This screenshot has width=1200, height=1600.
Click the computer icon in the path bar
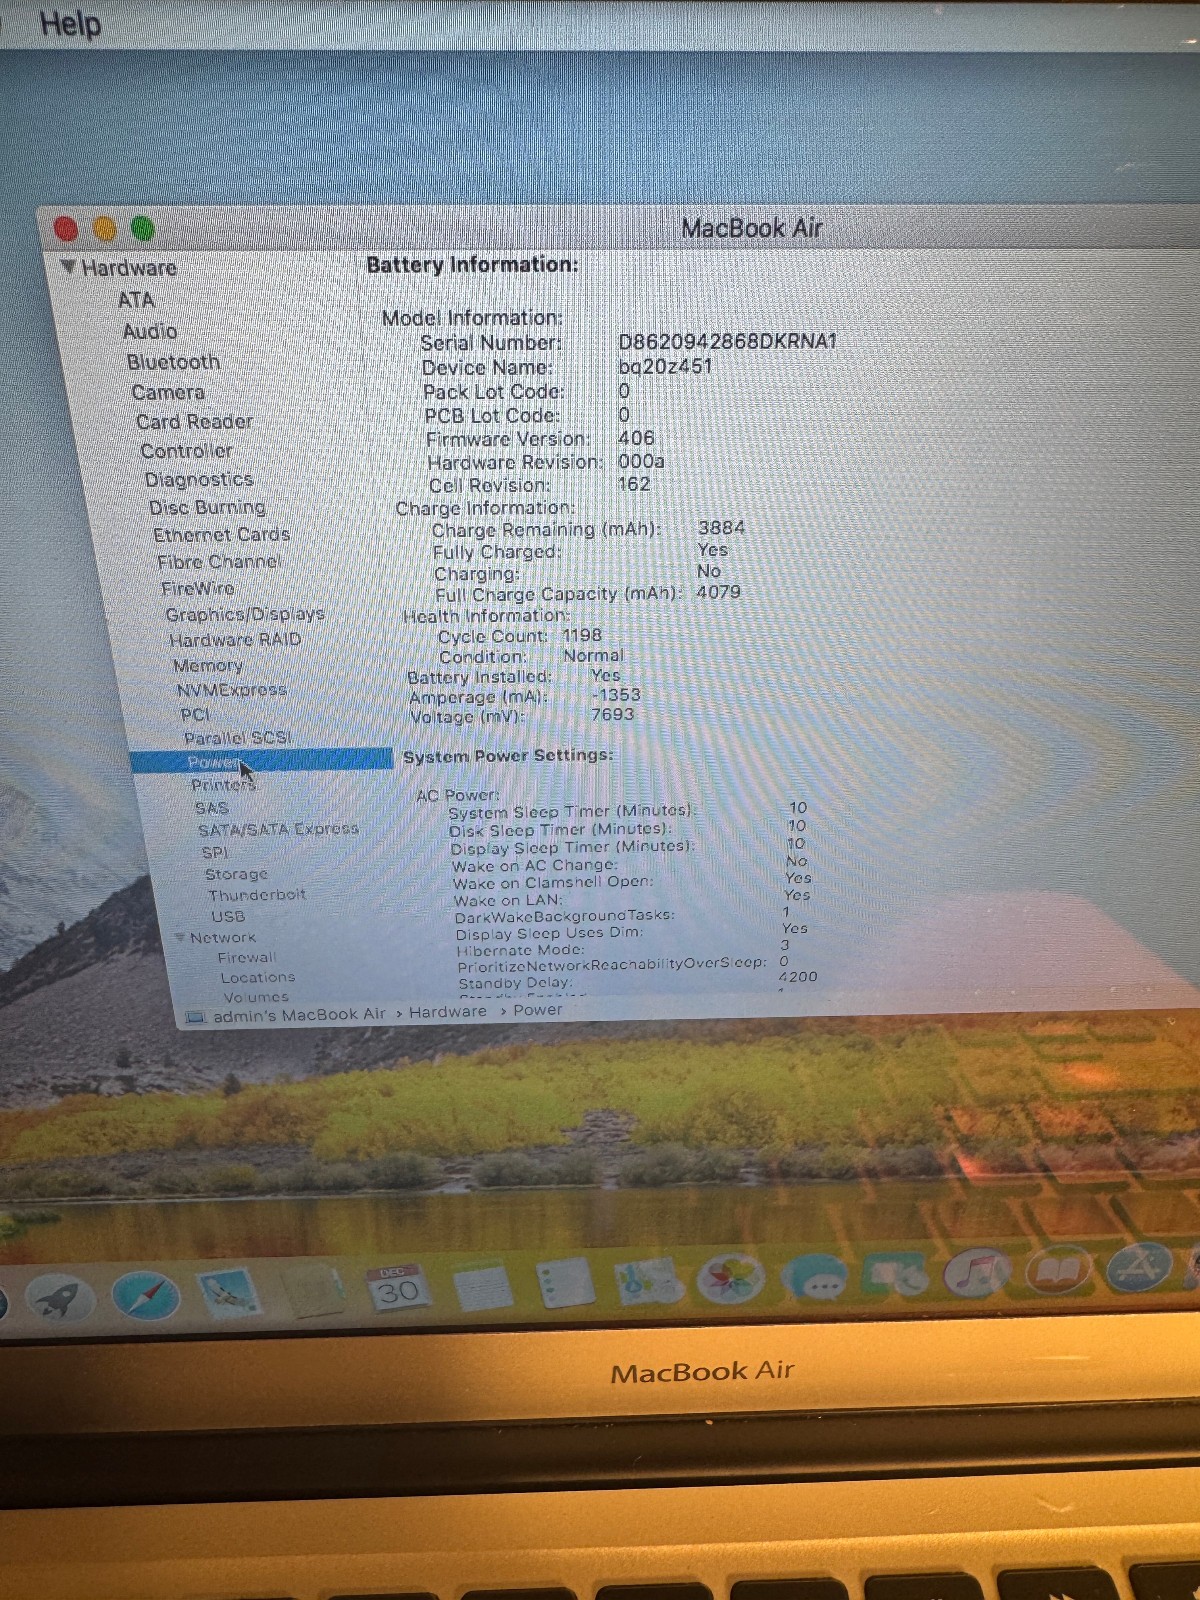click(x=196, y=1017)
